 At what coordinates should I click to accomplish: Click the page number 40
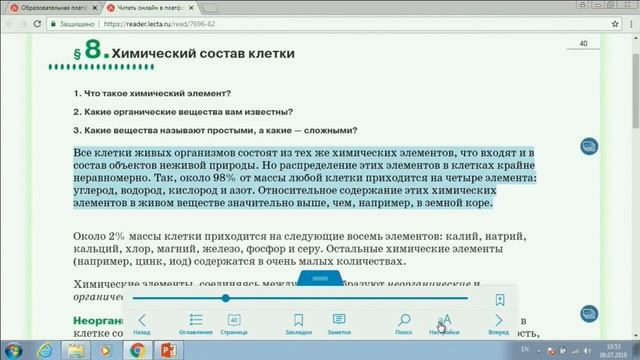point(583,43)
